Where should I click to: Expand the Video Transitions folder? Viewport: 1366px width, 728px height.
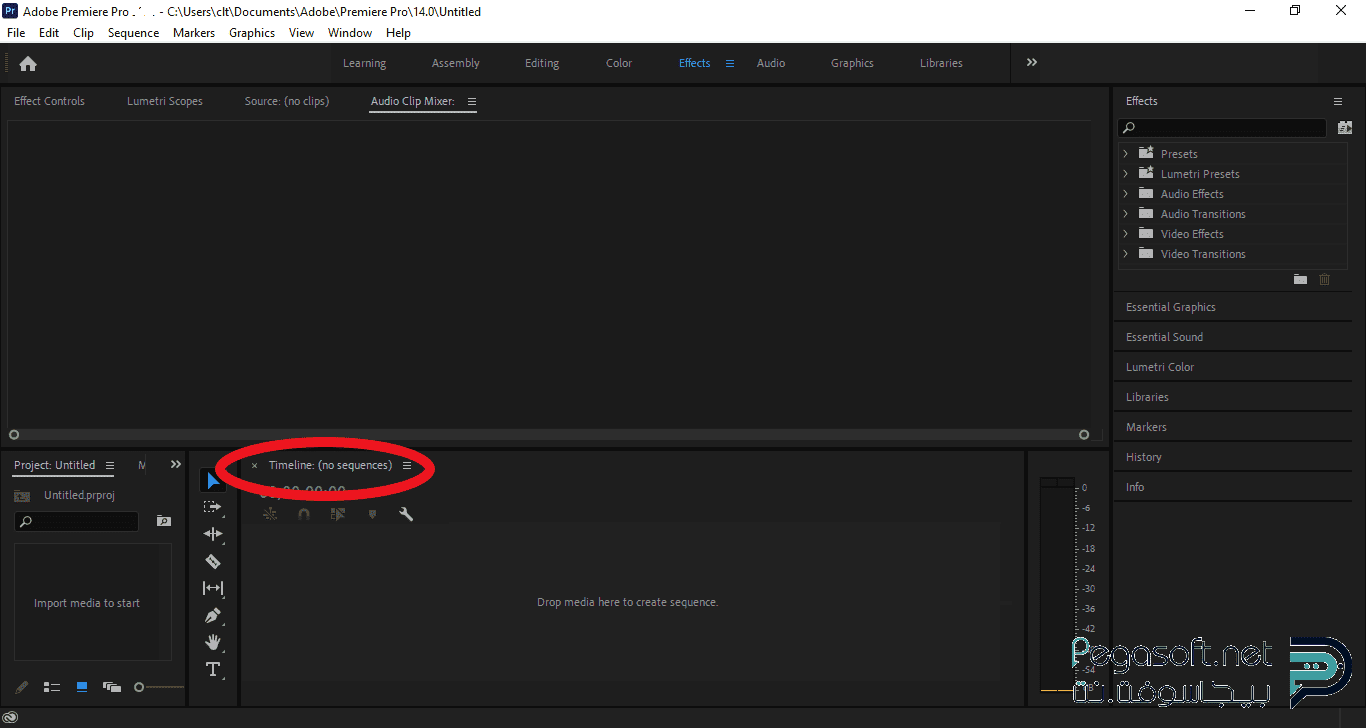[x=1125, y=254]
